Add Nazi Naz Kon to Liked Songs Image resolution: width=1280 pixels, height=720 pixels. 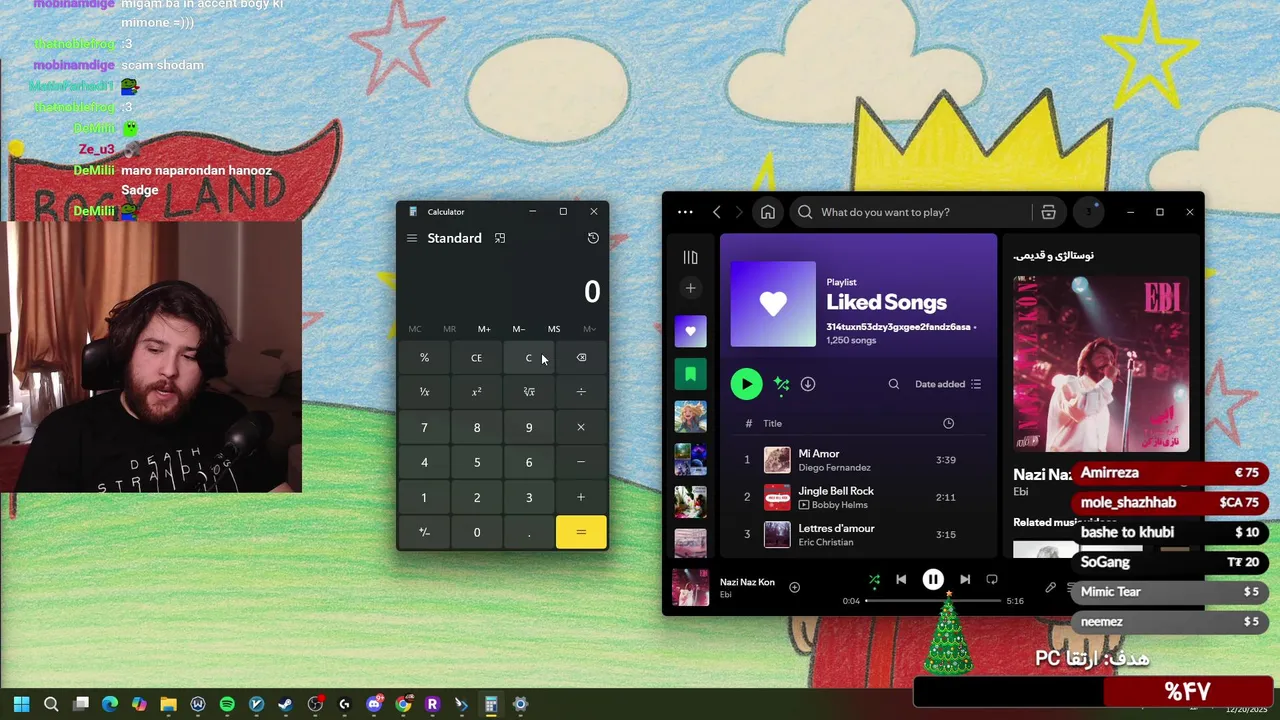coord(794,588)
